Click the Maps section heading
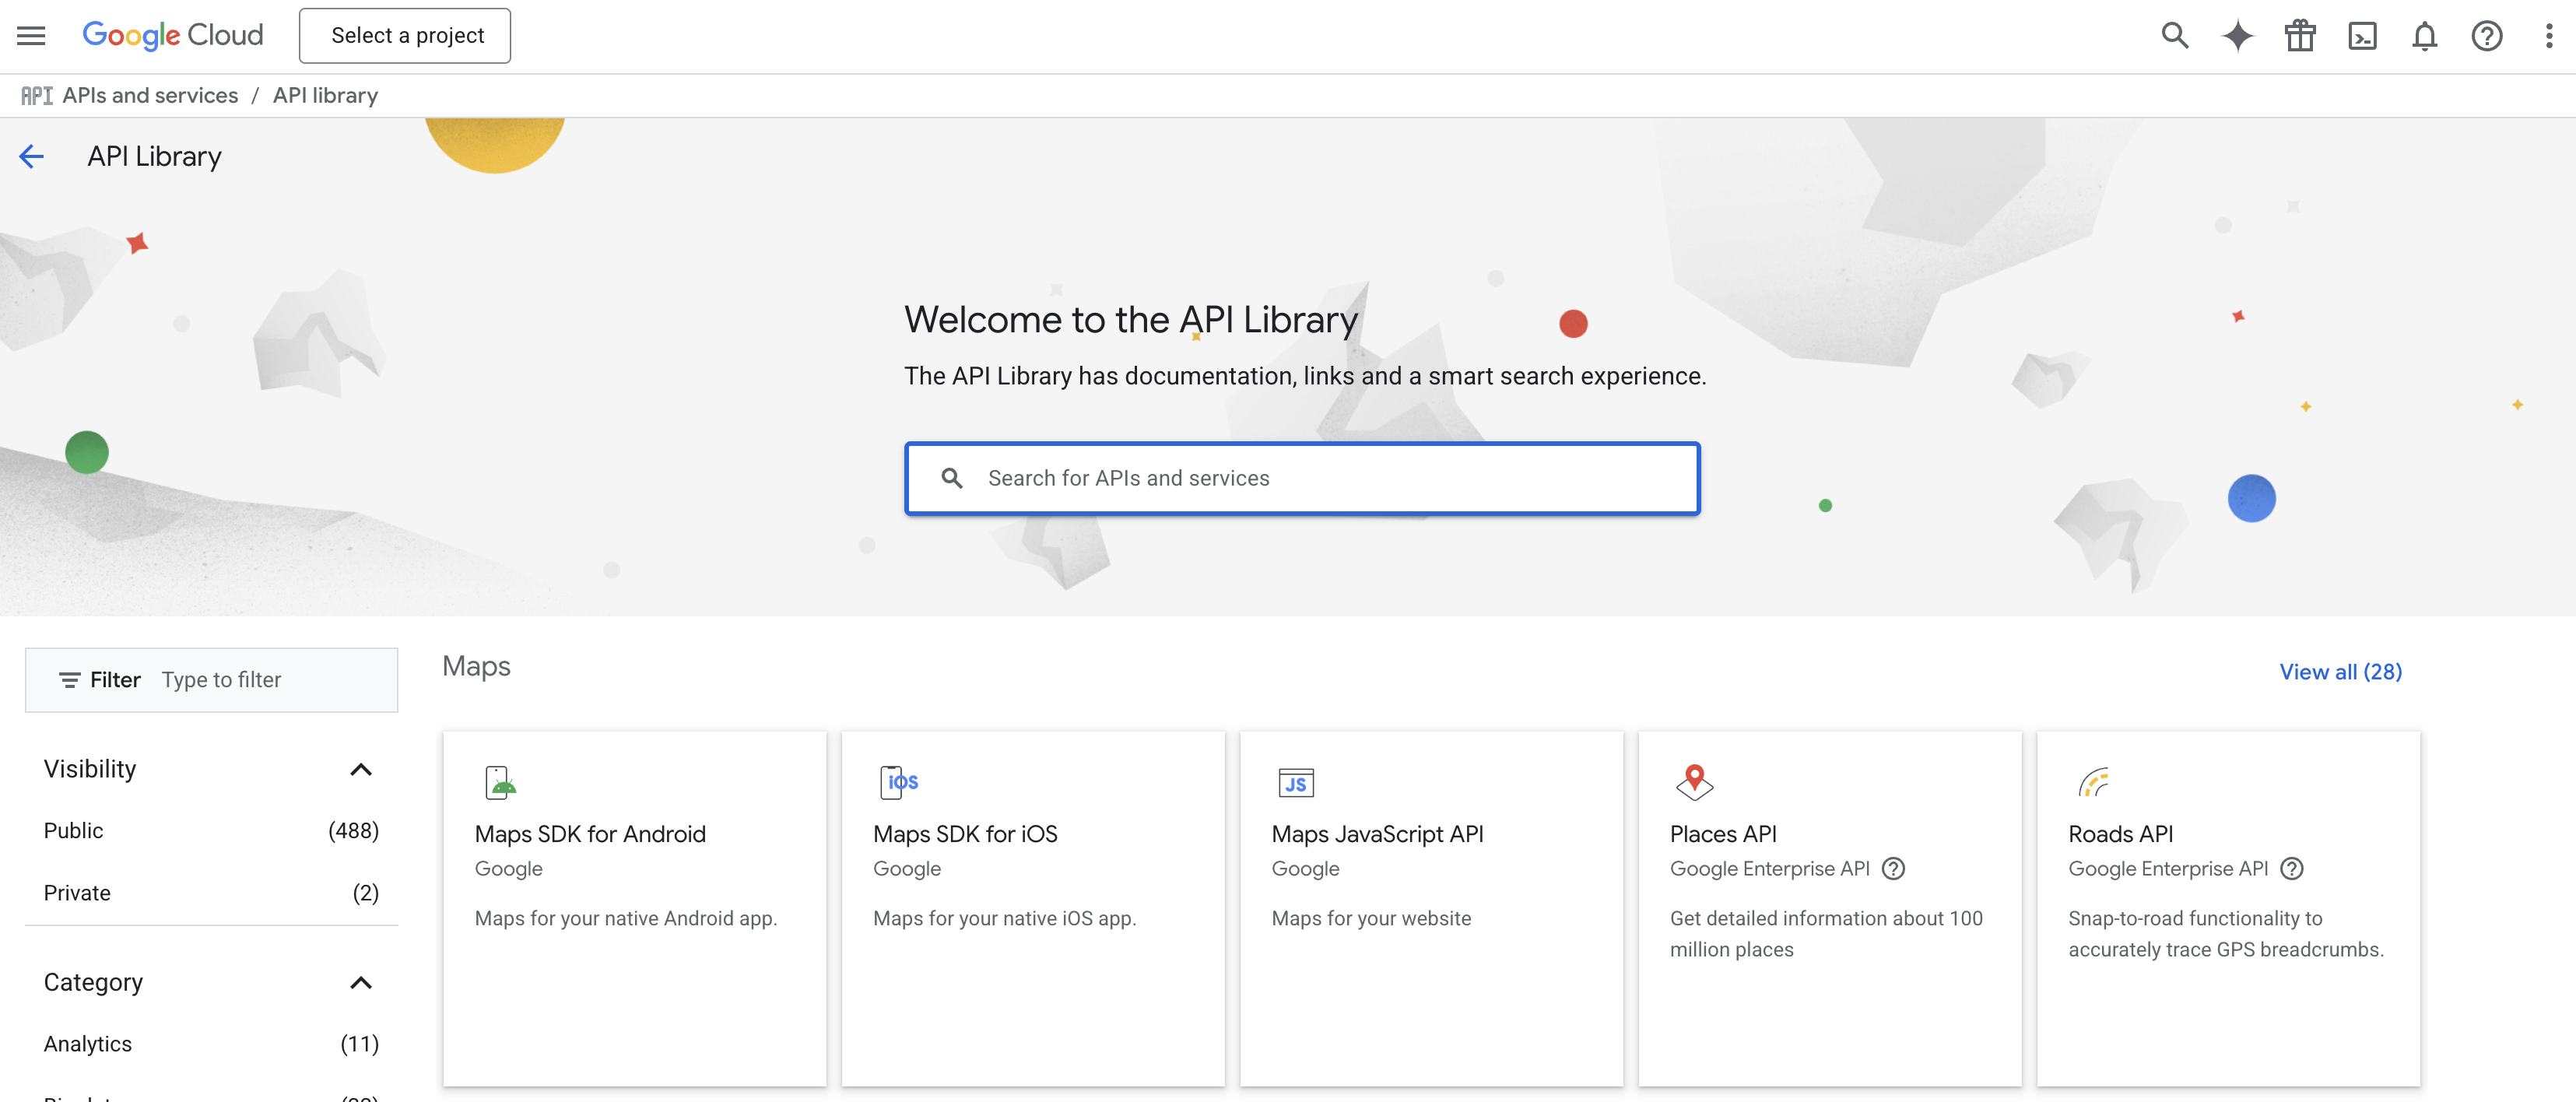This screenshot has height=1102, width=2576. coord(476,666)
